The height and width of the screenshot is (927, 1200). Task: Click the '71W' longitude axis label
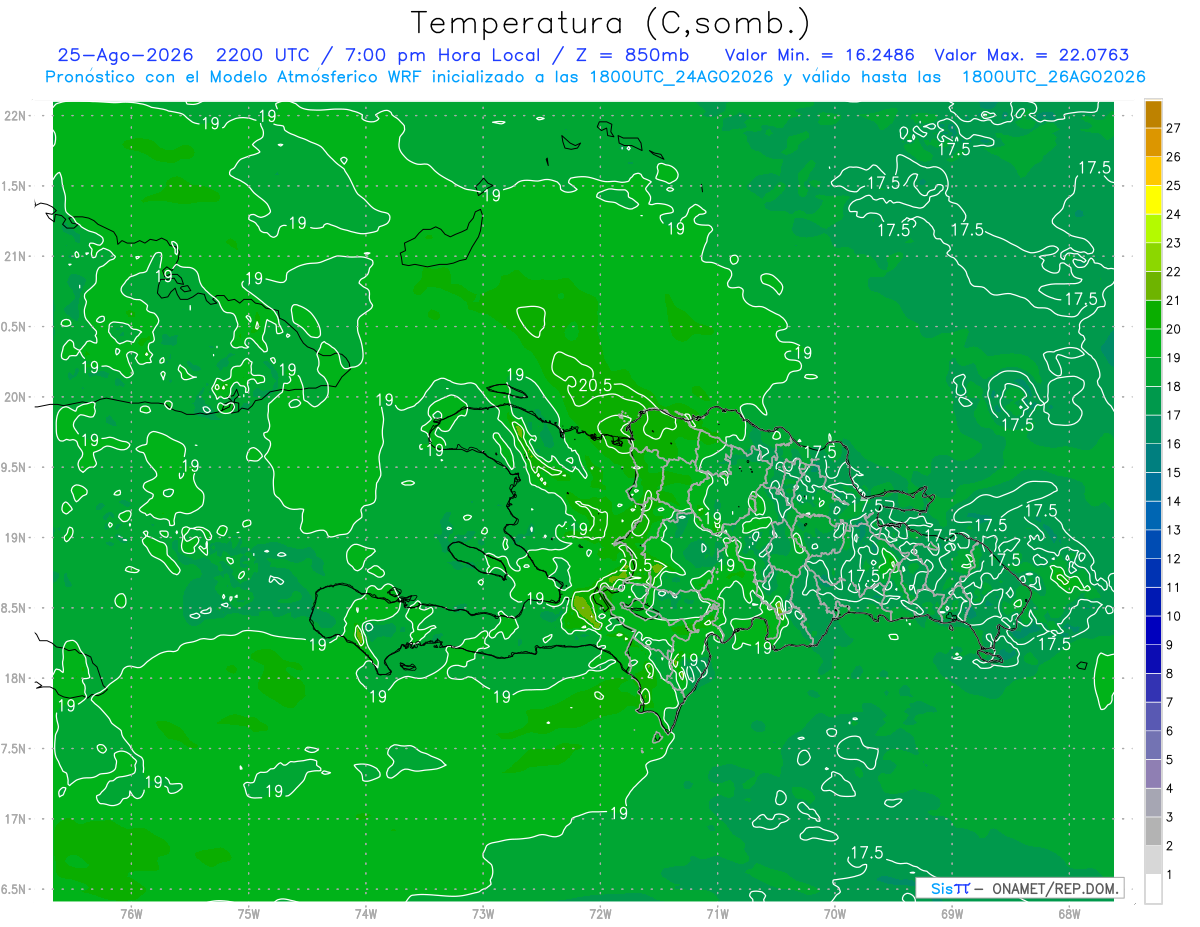tap(717, 914)
